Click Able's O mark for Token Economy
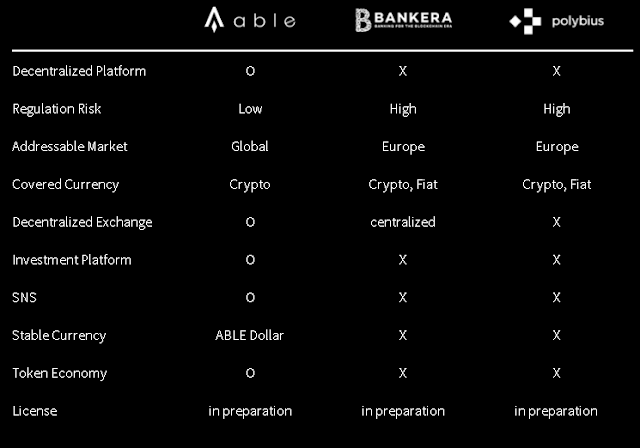 [x=250, y=373]
